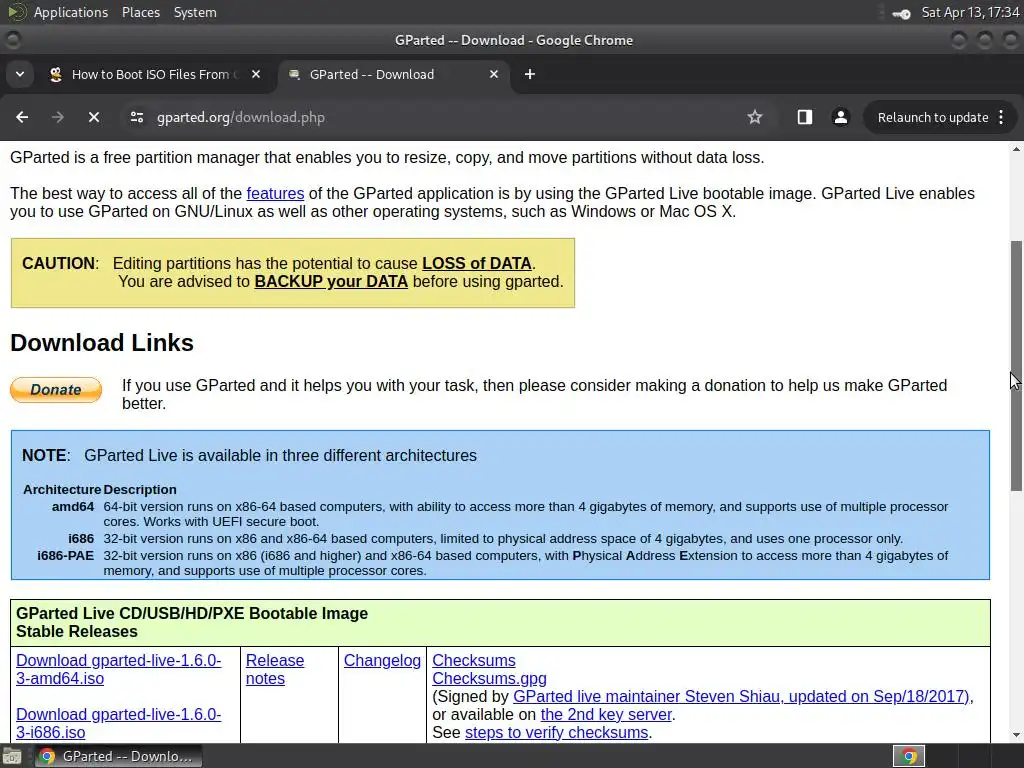
Task: Click the amd64 architecture label
Action: coord(73,507)
